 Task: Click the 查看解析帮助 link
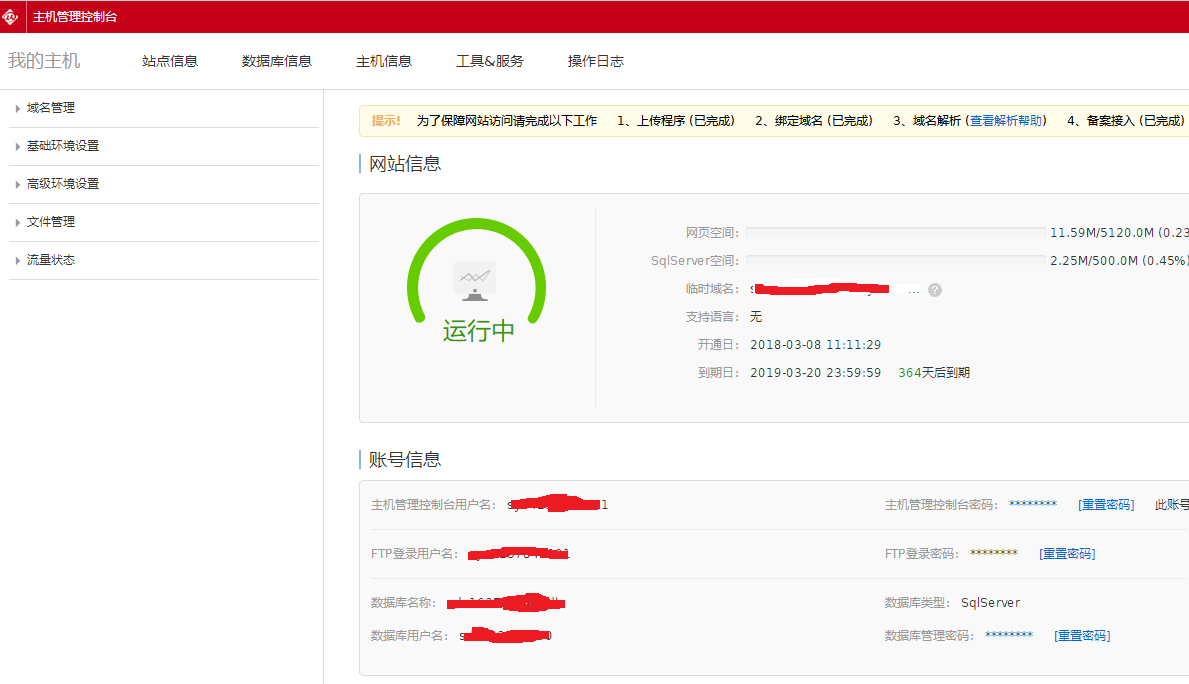pyautogui.click(x=1007, y=121)
